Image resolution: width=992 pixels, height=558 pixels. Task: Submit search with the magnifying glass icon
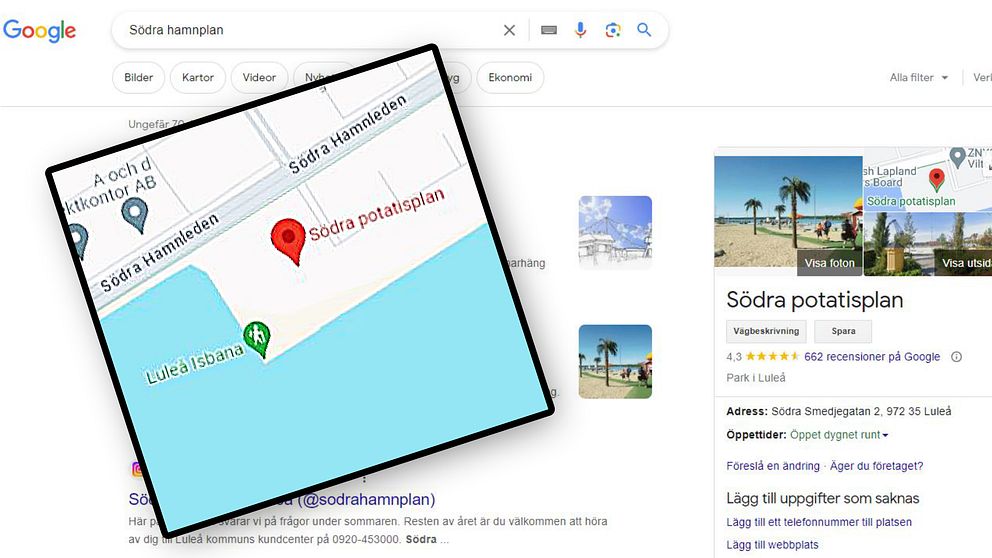[644, 30]
